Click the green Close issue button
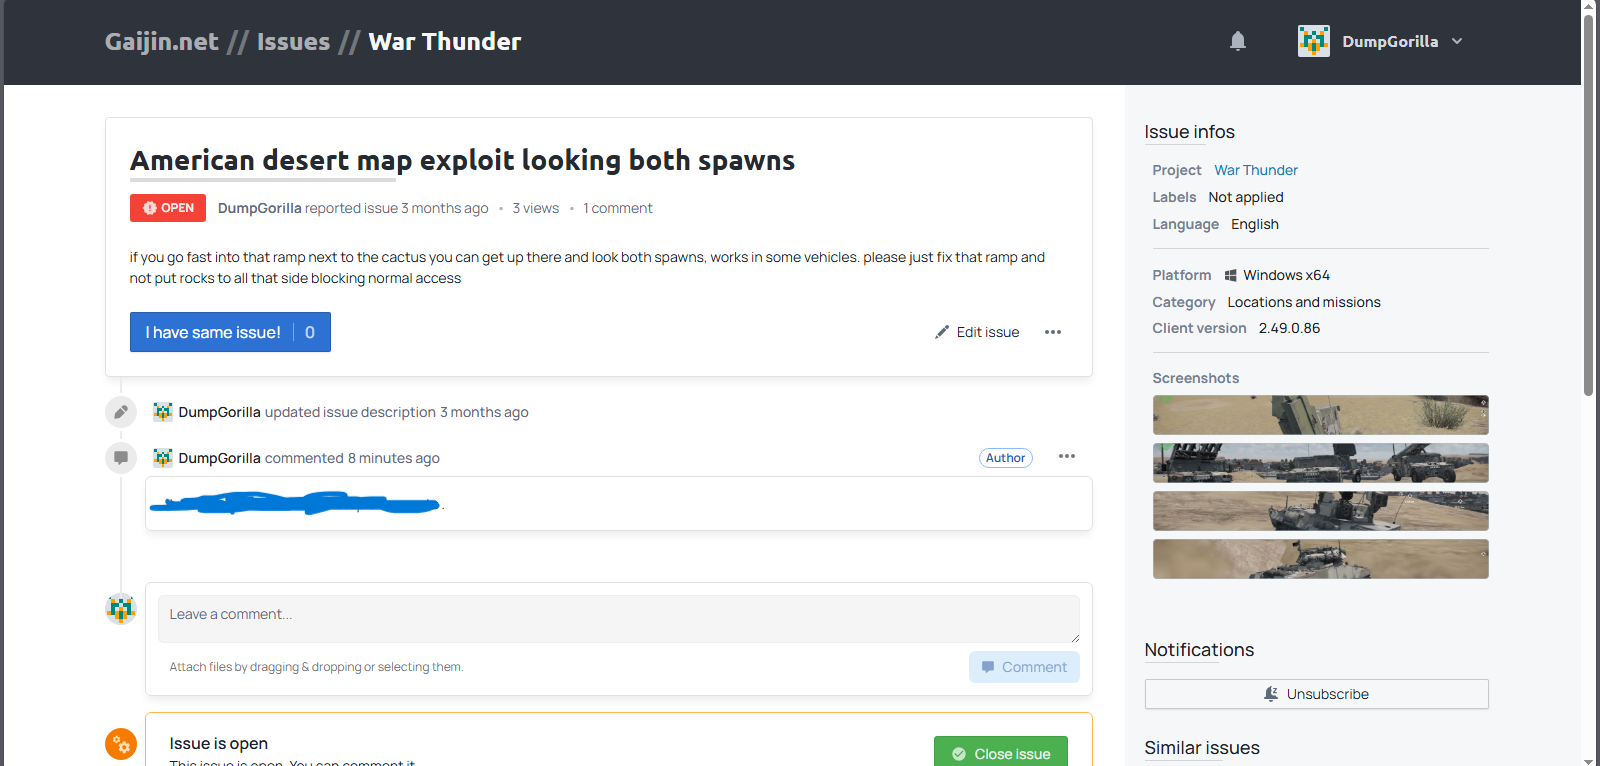Screen dimensions: 1600x766 pyautogui.click(x=1000, y=753)
